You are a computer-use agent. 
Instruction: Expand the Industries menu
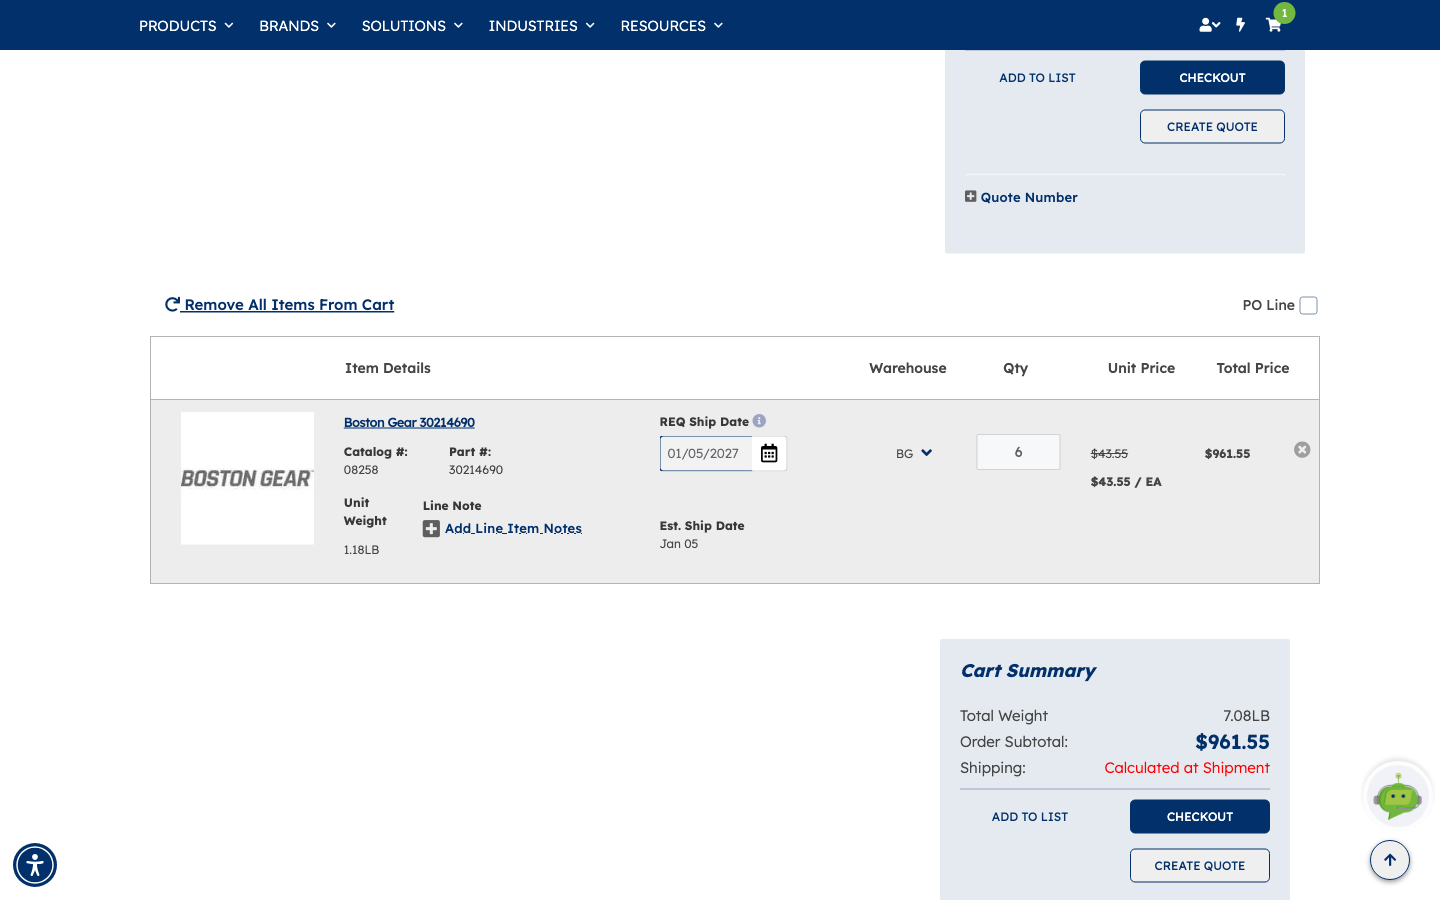click(x=541, y=25)
